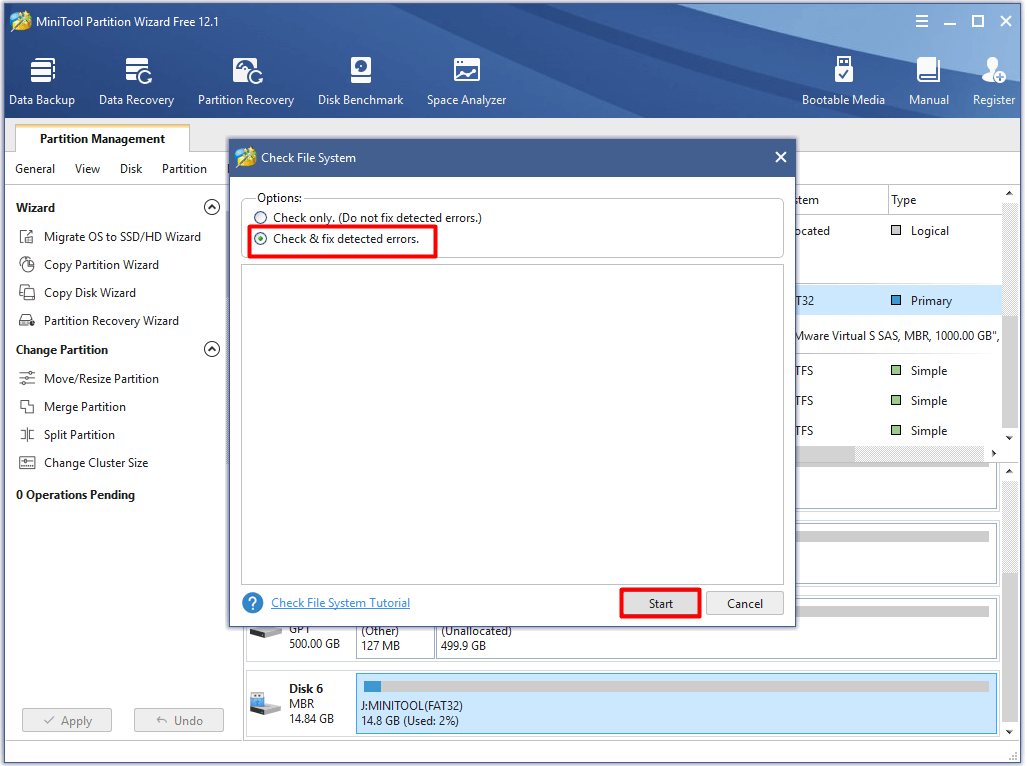Click Check File System dialog logo icon

[x=246, y=157]
